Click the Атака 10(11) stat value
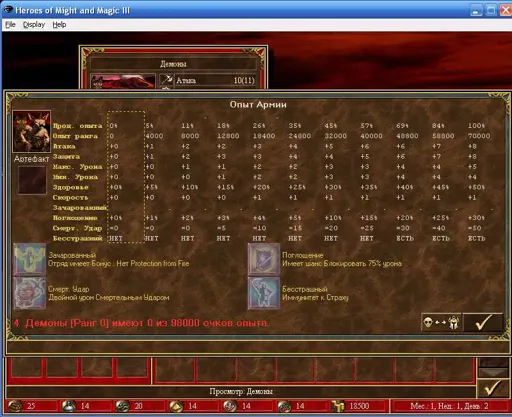The height and width of the screenshot is (417, 512). 244,80
